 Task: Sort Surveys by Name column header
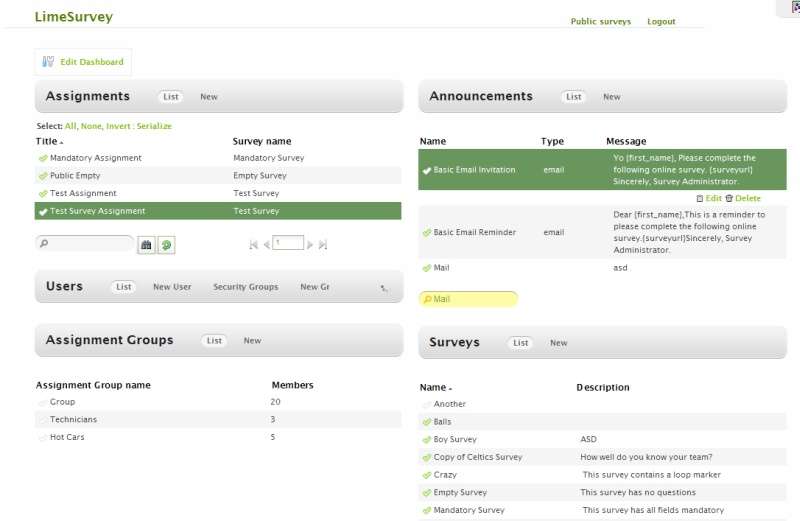click(433, 388)
